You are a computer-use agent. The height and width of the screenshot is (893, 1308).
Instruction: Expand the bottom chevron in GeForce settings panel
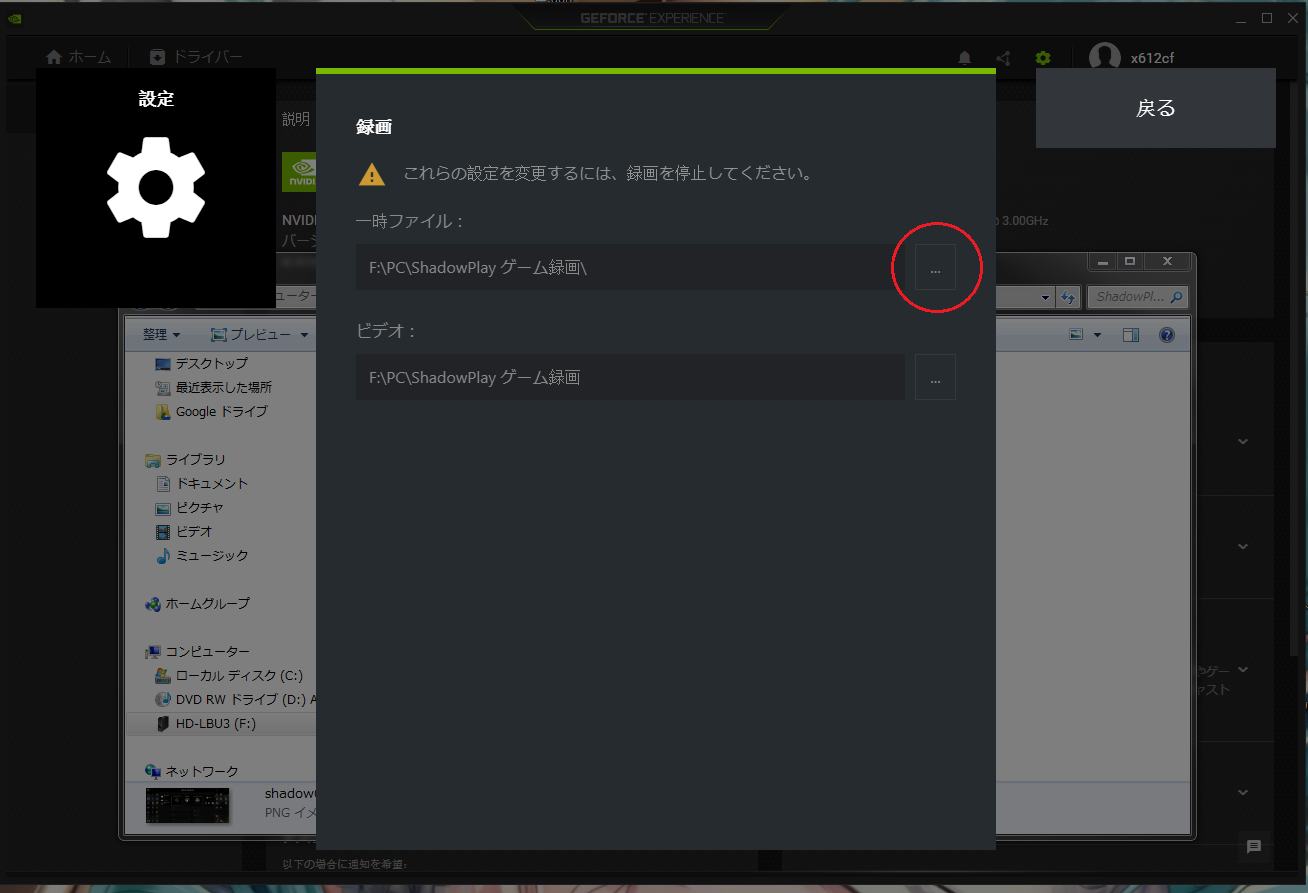pyautogui.click(x=1243, y=792)
